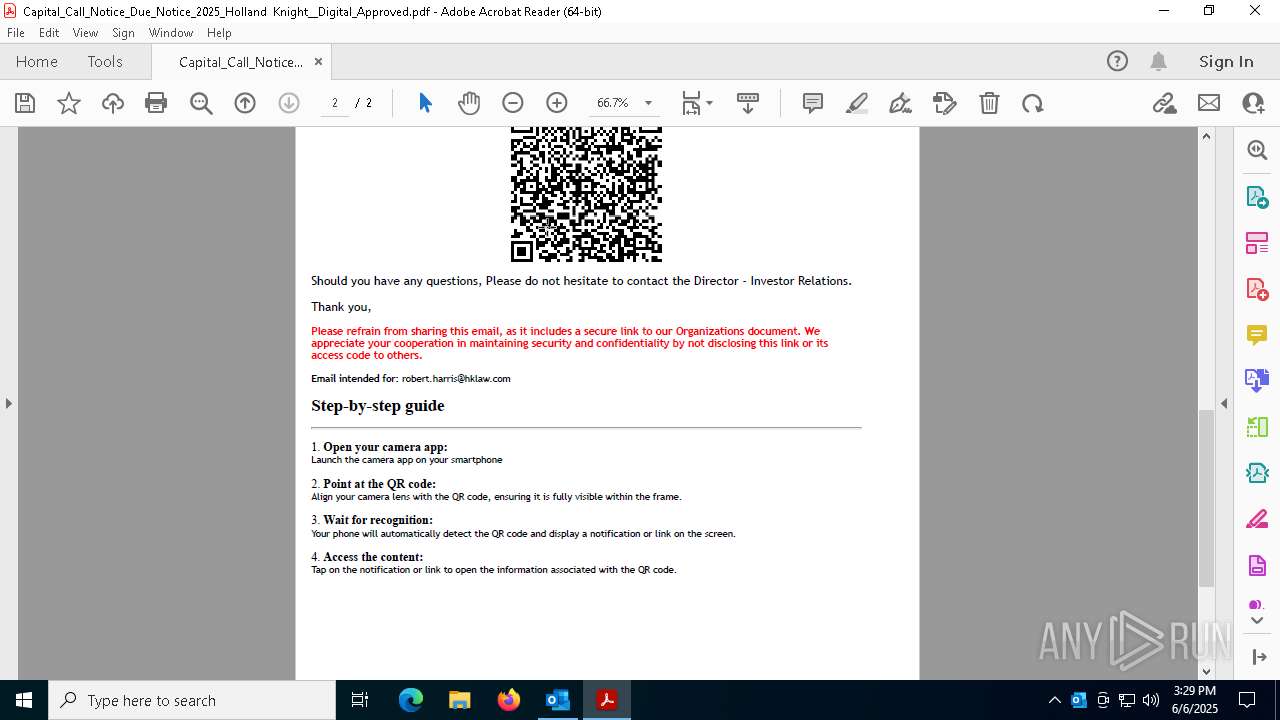Delete page with the trash icon
Screen dimensions: 1280x720
pos(989,103)
